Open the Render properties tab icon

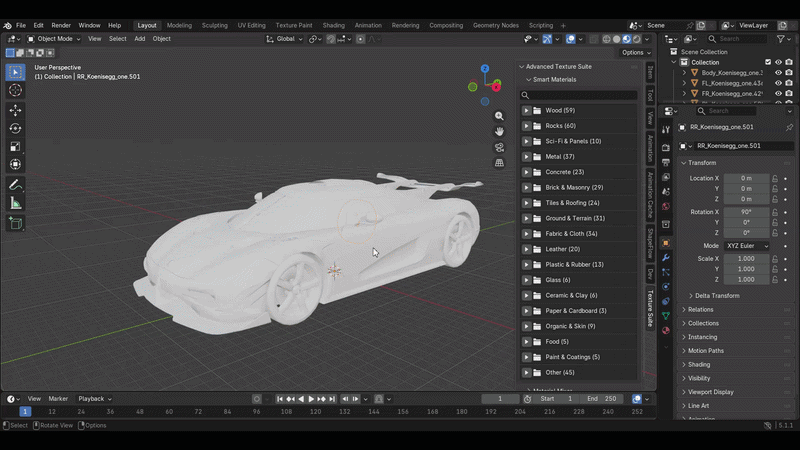click(x=666, y=147)
